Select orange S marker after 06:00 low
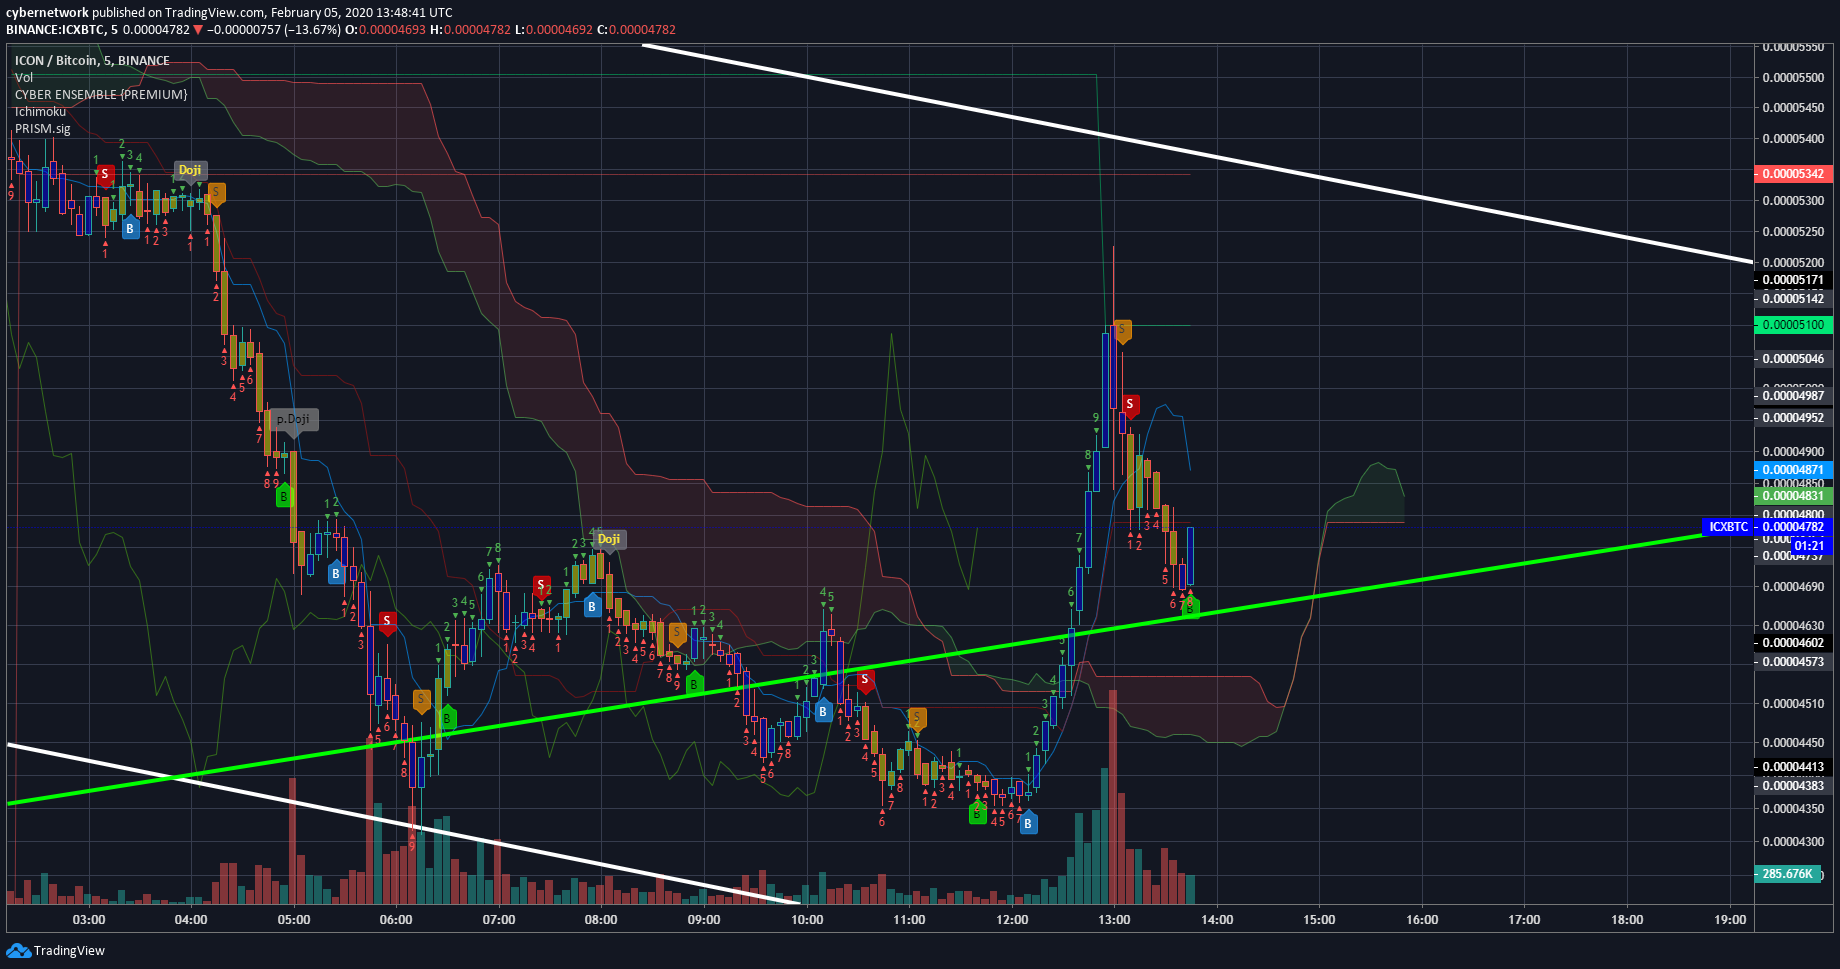The image size is (1840, 969). (421, 699)
